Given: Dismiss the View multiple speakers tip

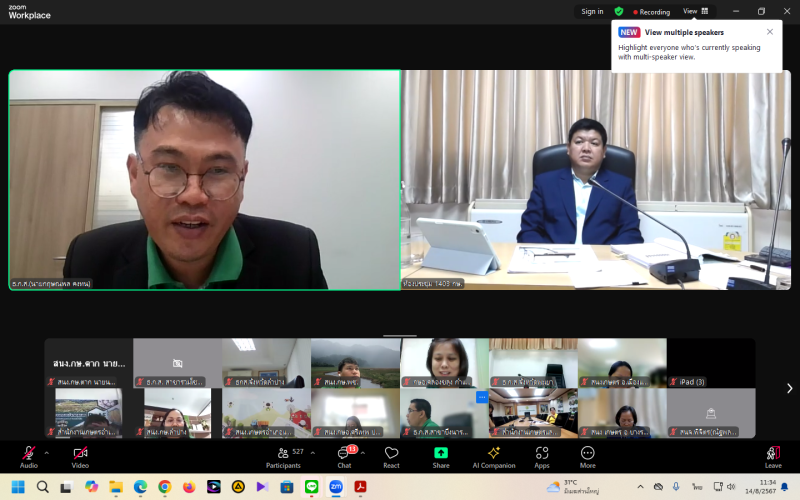Looking at the screenshot, I should coord(769,32).
